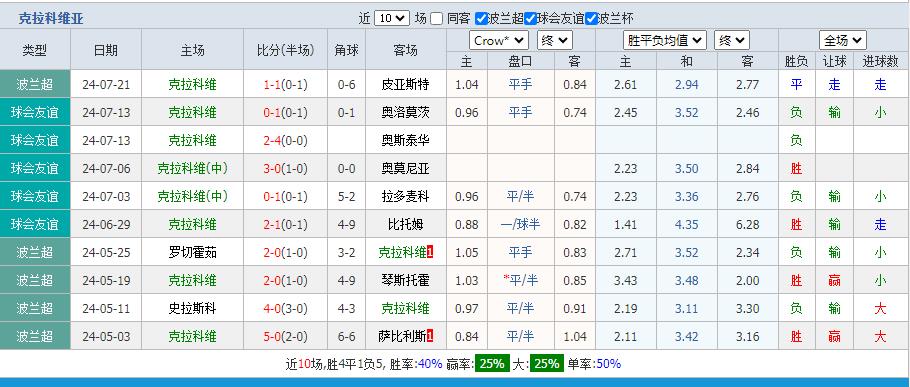
Task: Open the 拉多麦科 team link
Action: click(x=406, y=196)
